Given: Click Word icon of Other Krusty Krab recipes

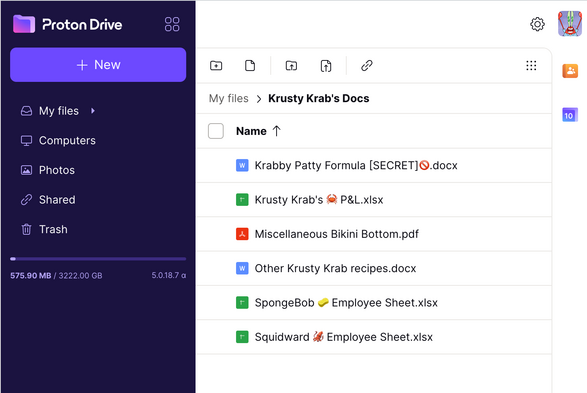Looking at the screenshot, I should (242, 268).
